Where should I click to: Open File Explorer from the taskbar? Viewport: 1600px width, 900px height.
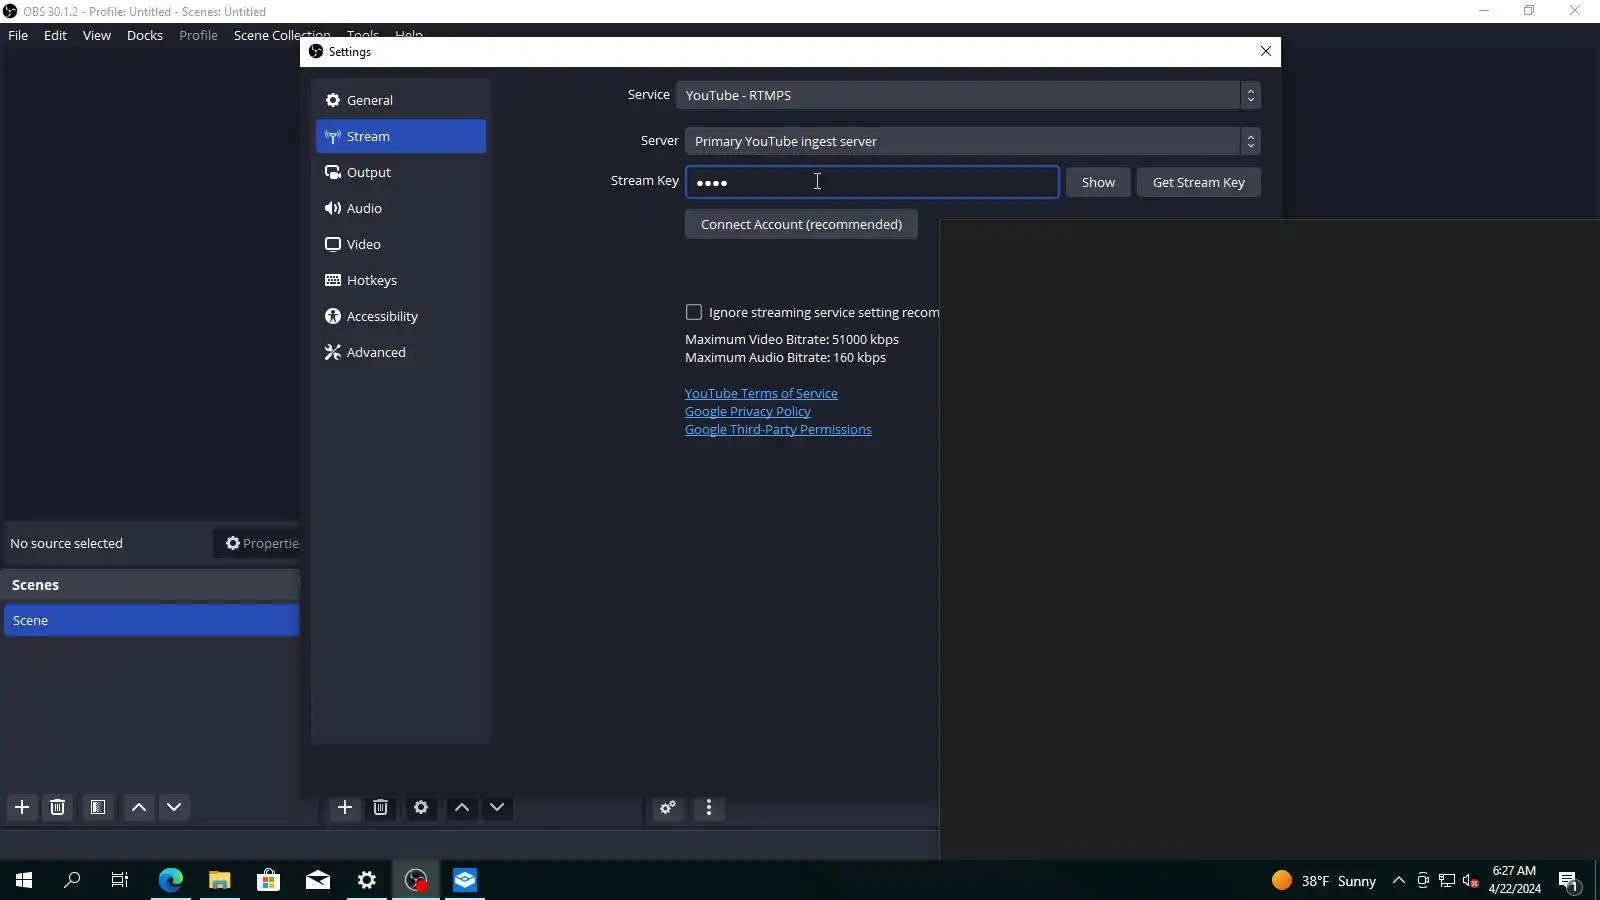coord(220,880)
